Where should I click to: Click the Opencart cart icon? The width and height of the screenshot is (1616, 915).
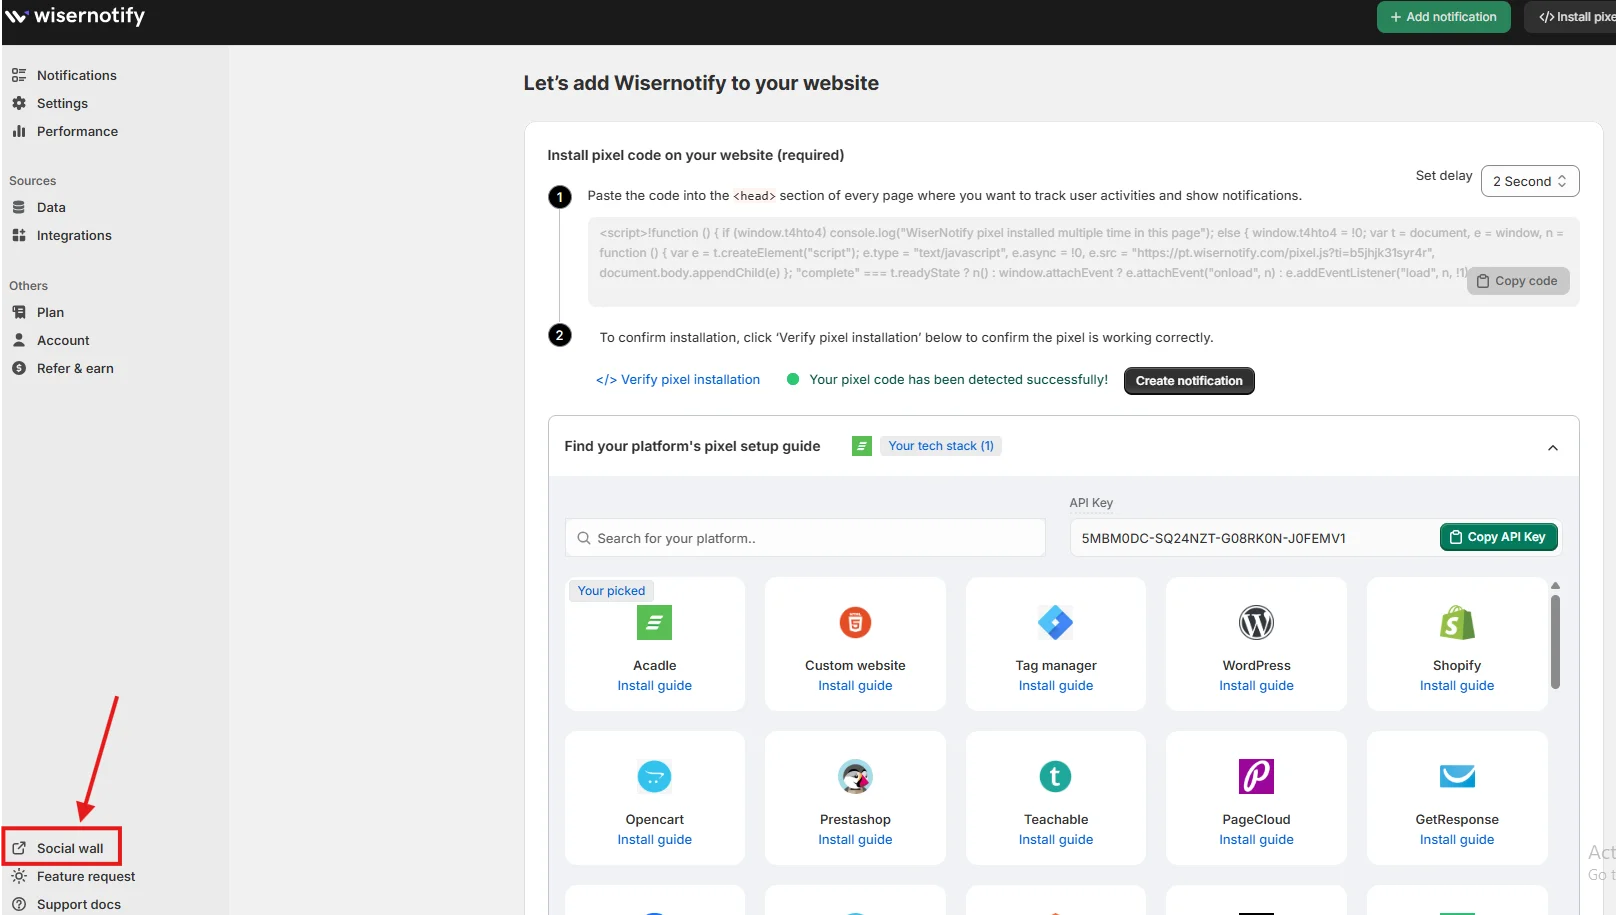(x=654, y=777)
